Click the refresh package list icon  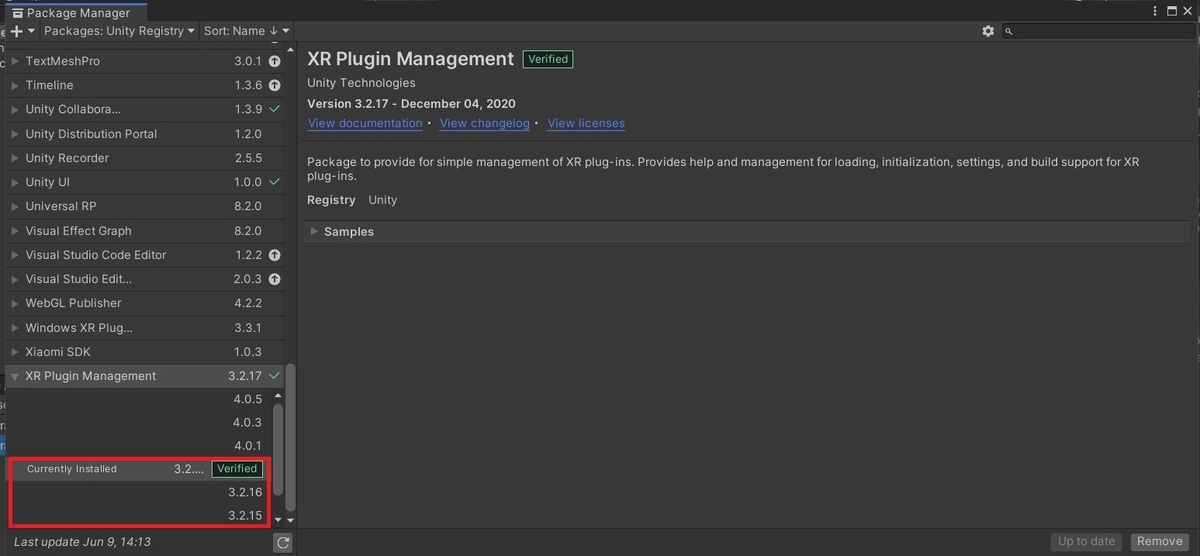coord(283,542)
